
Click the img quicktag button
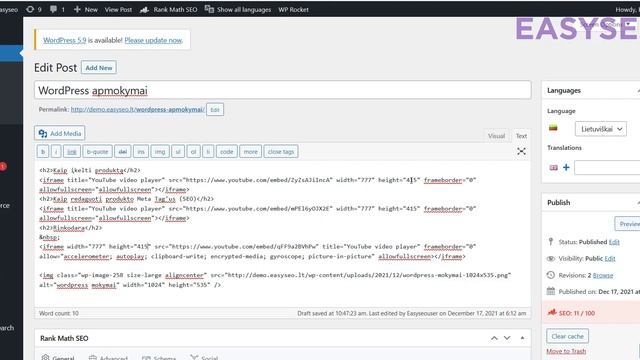[160, 151]
